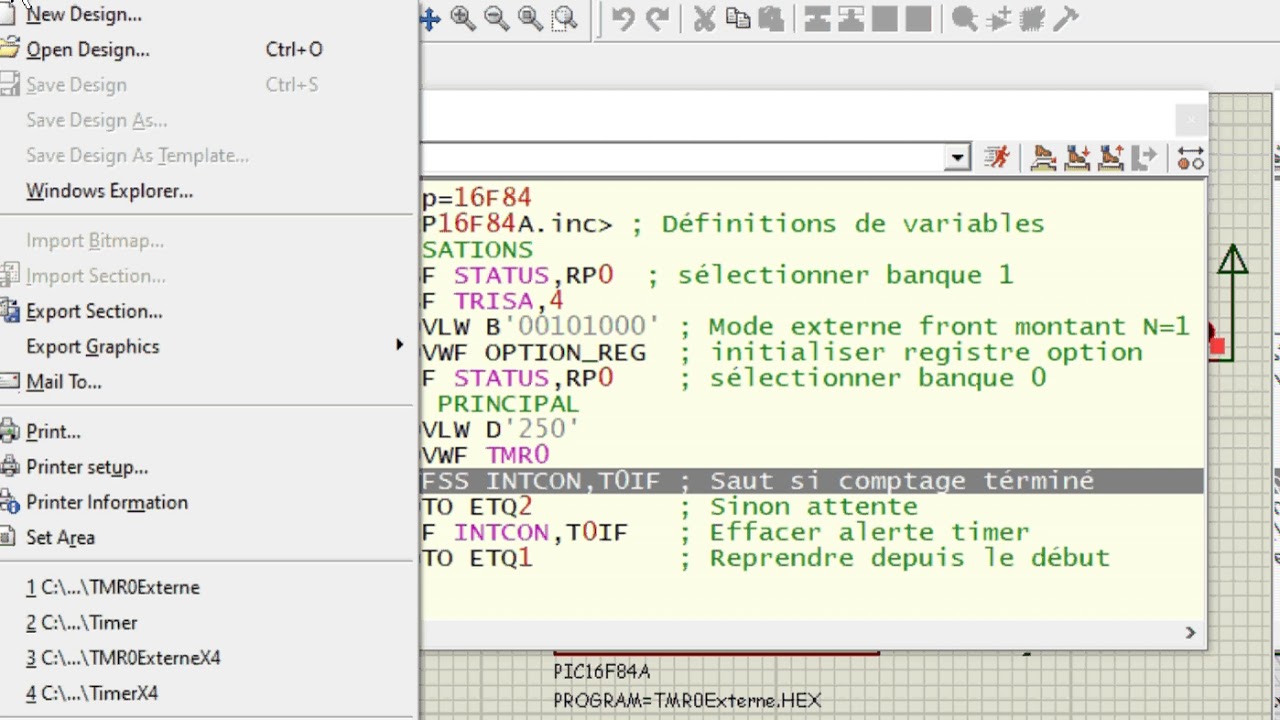The height and width of the screenshot is (720, 1280).
Task: Click the Block Copy icon
Action: click(x=818, y=18)
